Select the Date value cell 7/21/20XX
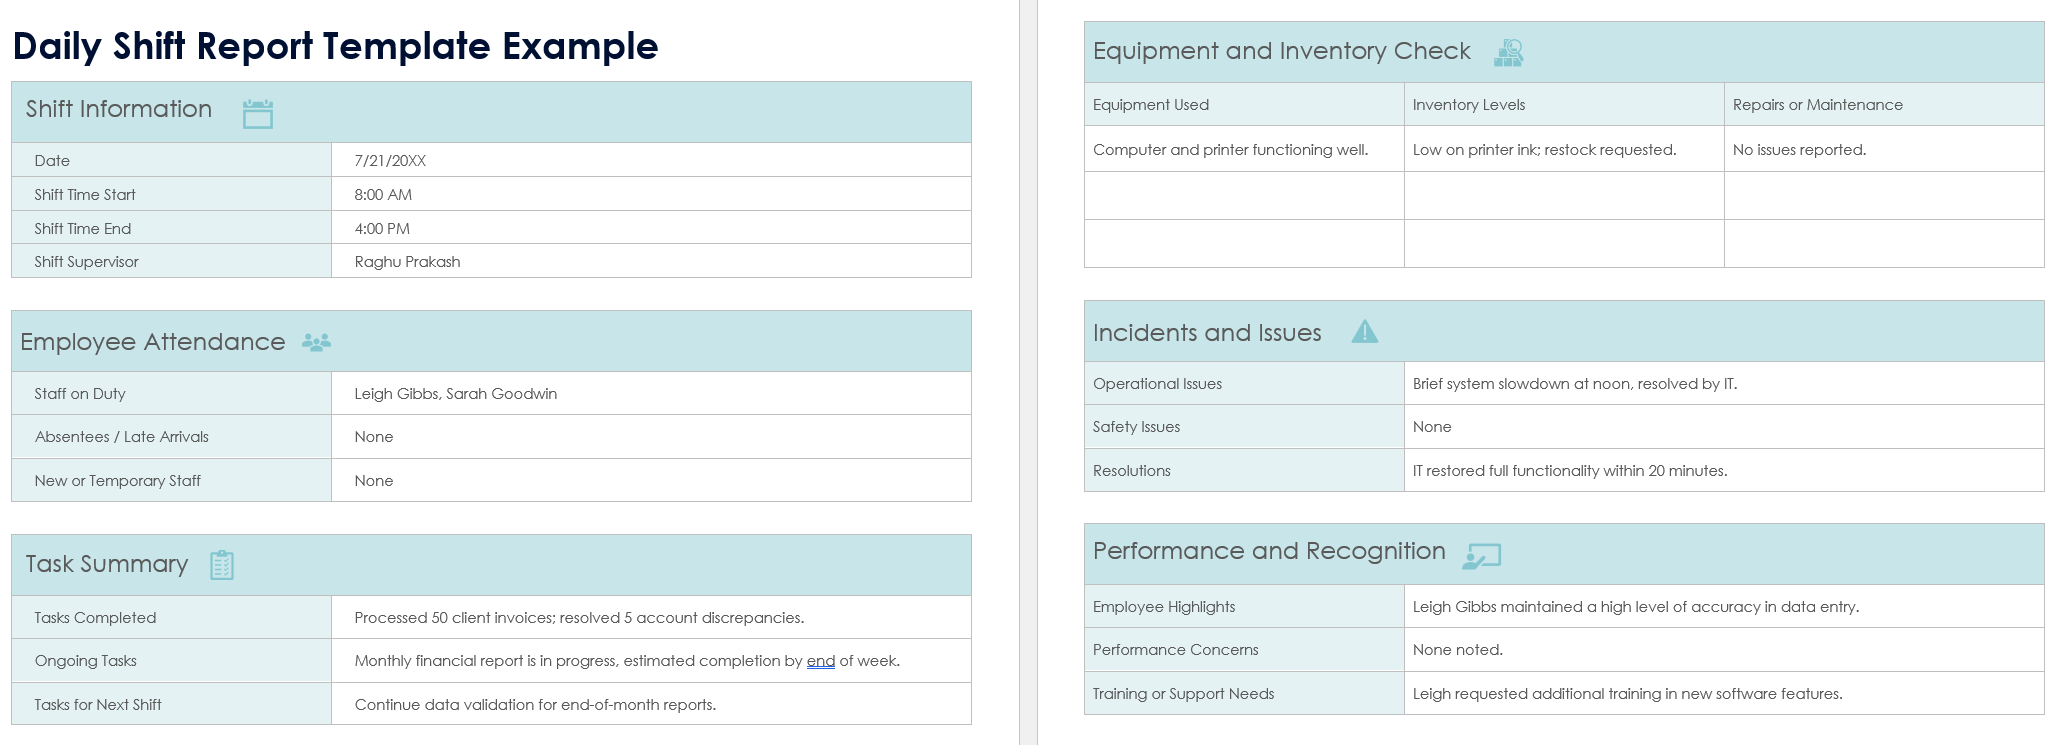 pyautogui.click(x=390, y=161)
